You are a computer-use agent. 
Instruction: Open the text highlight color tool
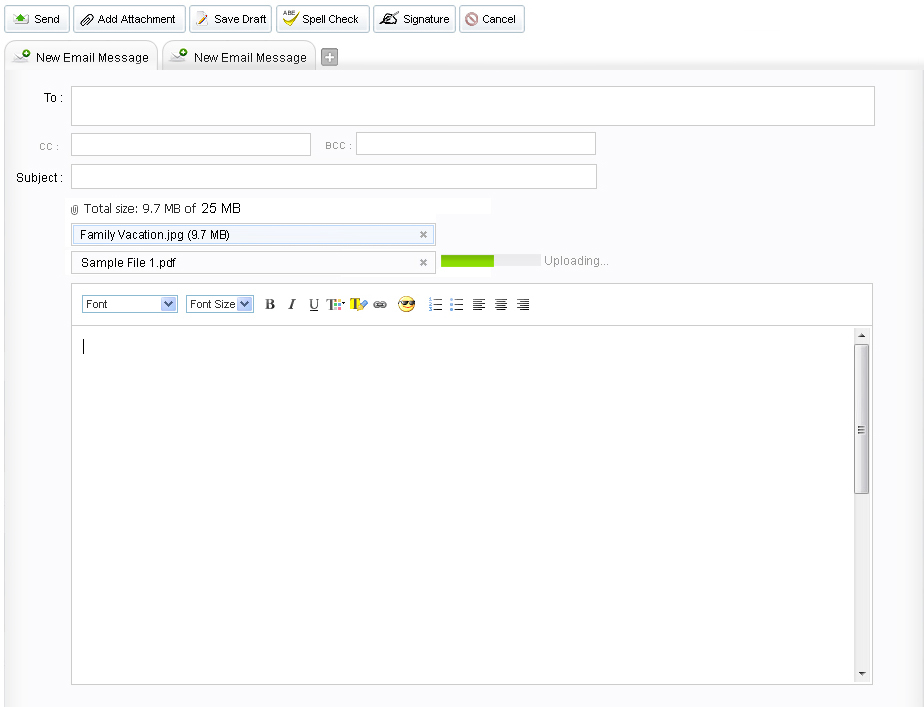[x=358, y=305]
